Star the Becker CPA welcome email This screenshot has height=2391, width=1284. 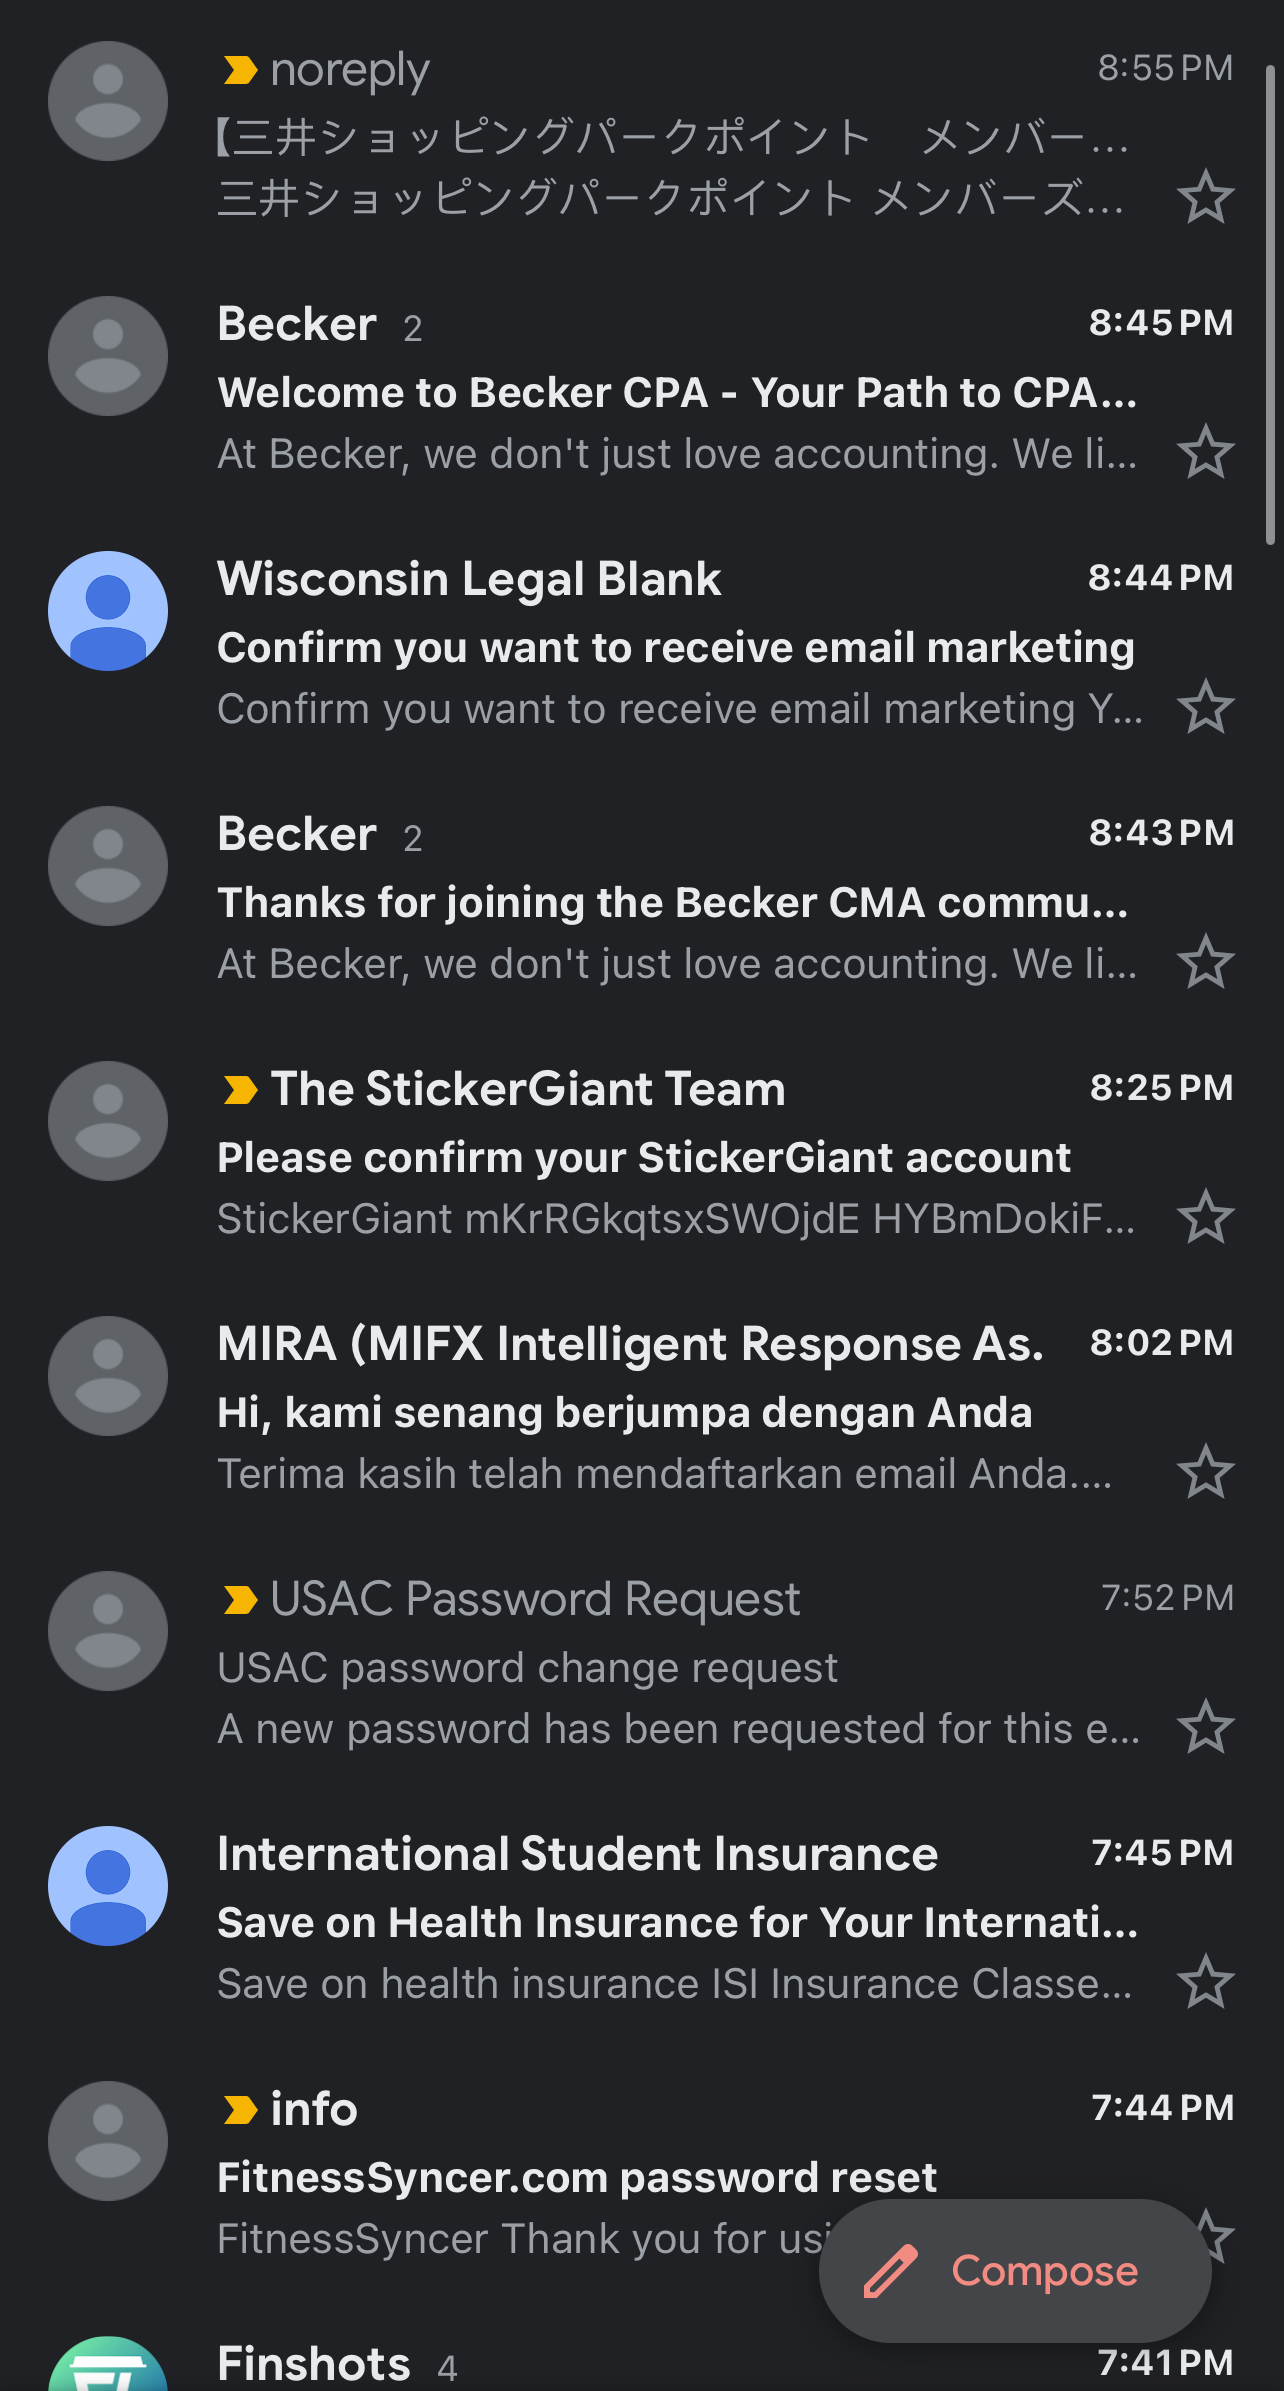coord(1205,452)
